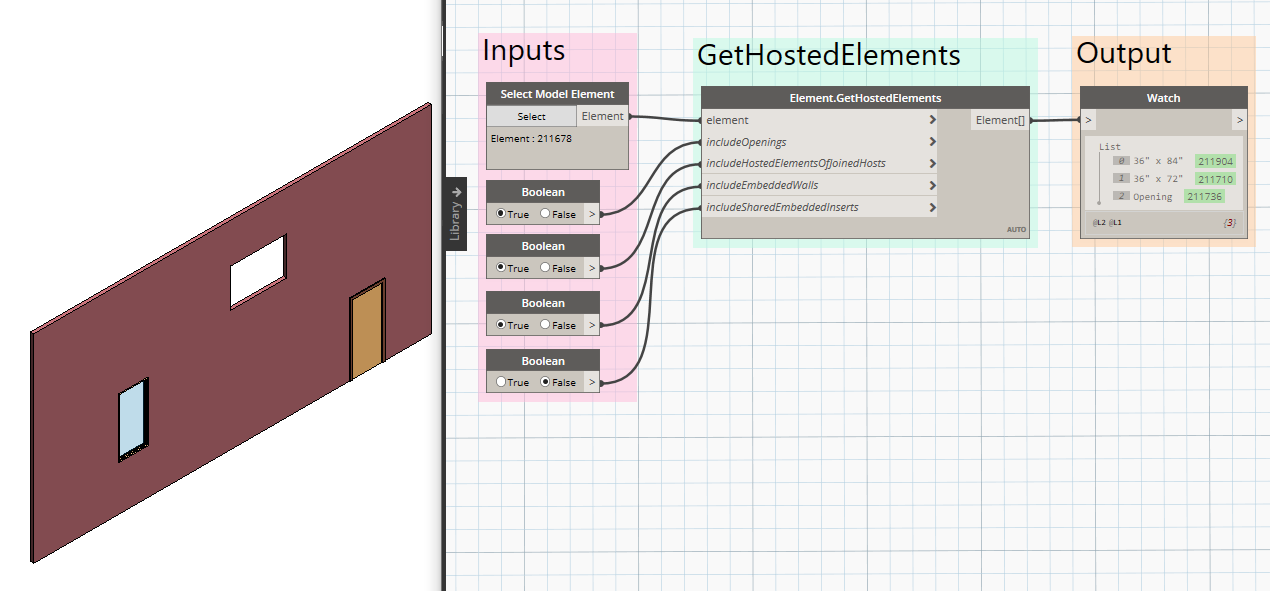Screen dimensions: 1270x591
Task: Click the Element output port on Select Model Element
Action: click(602, 115)
